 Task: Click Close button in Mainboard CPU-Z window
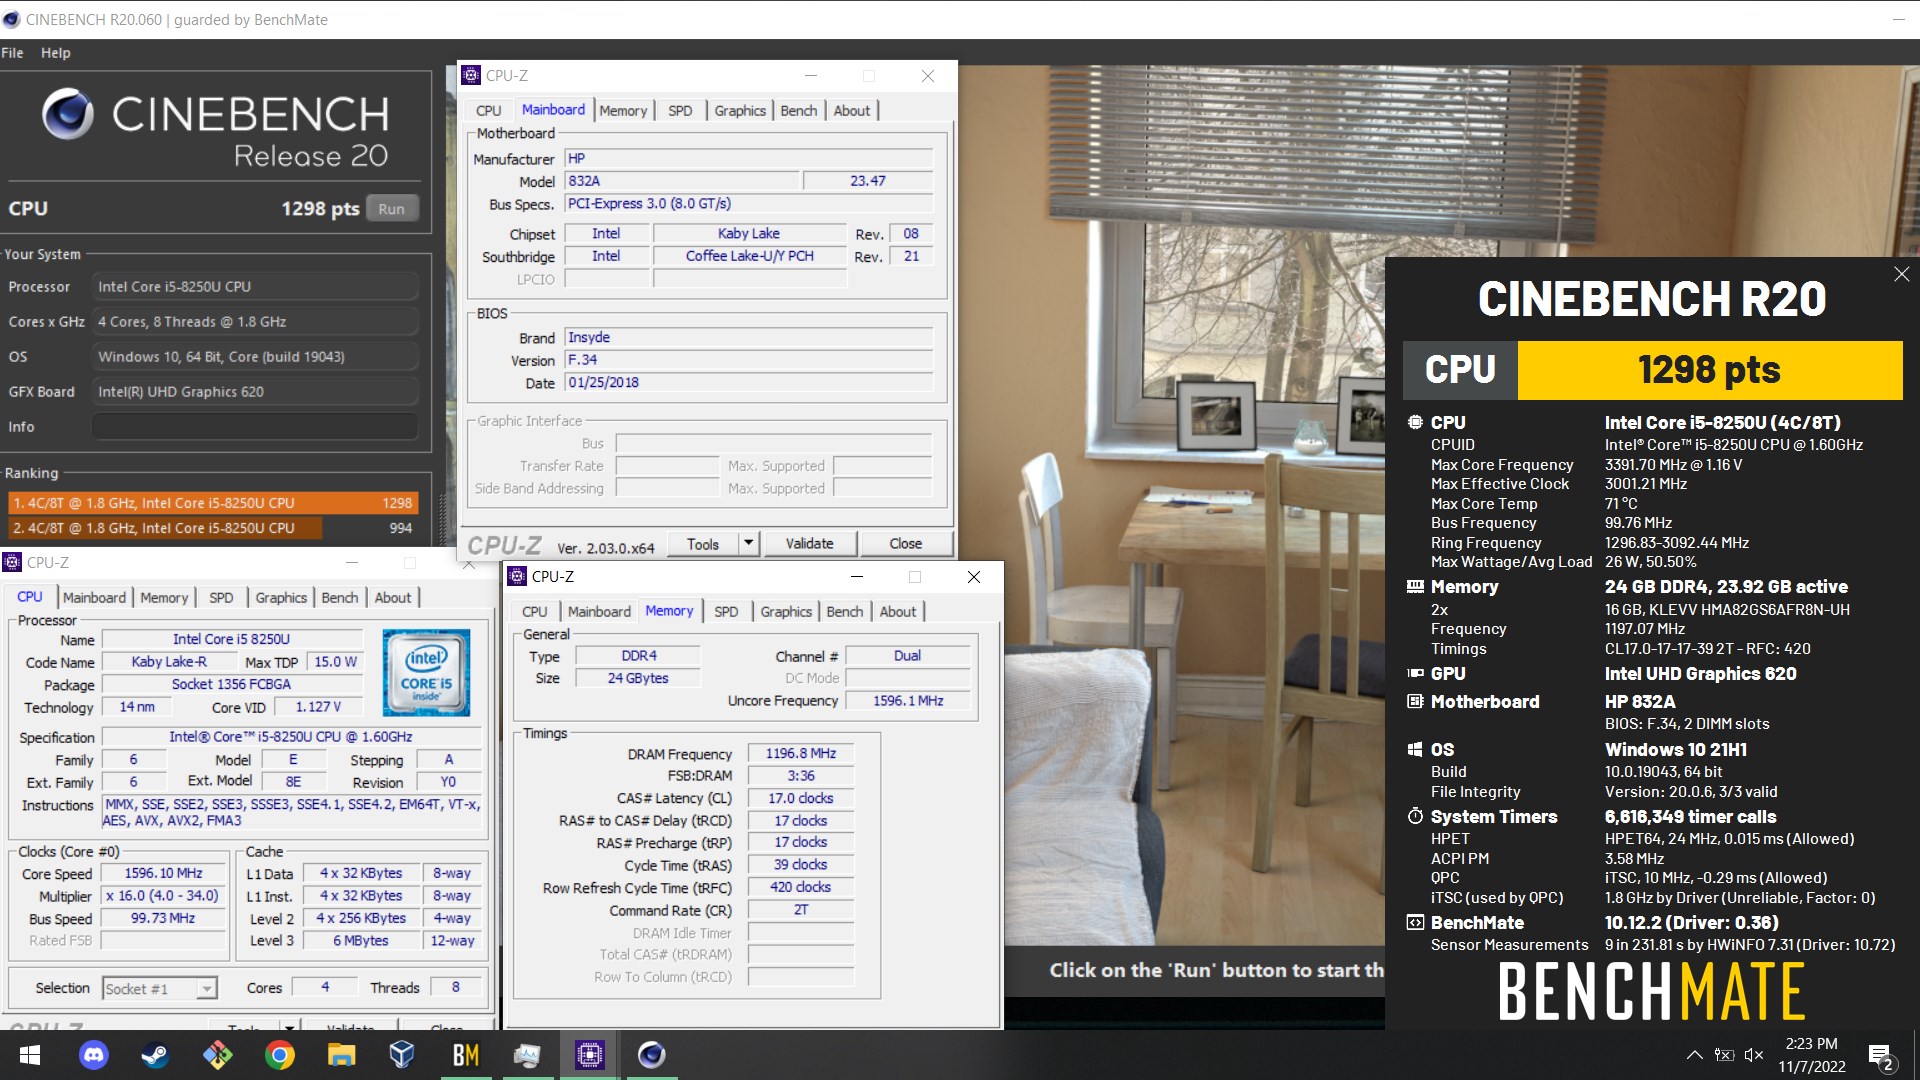point(905,544)
